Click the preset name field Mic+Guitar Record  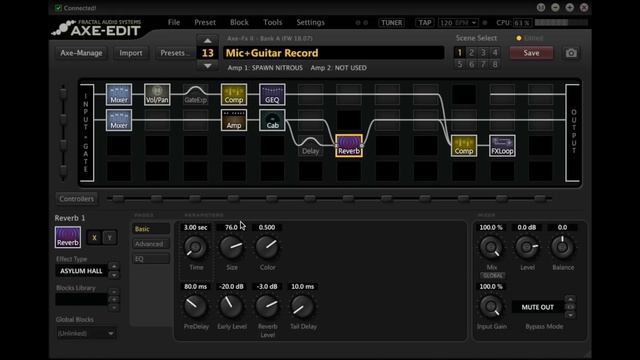333,53
